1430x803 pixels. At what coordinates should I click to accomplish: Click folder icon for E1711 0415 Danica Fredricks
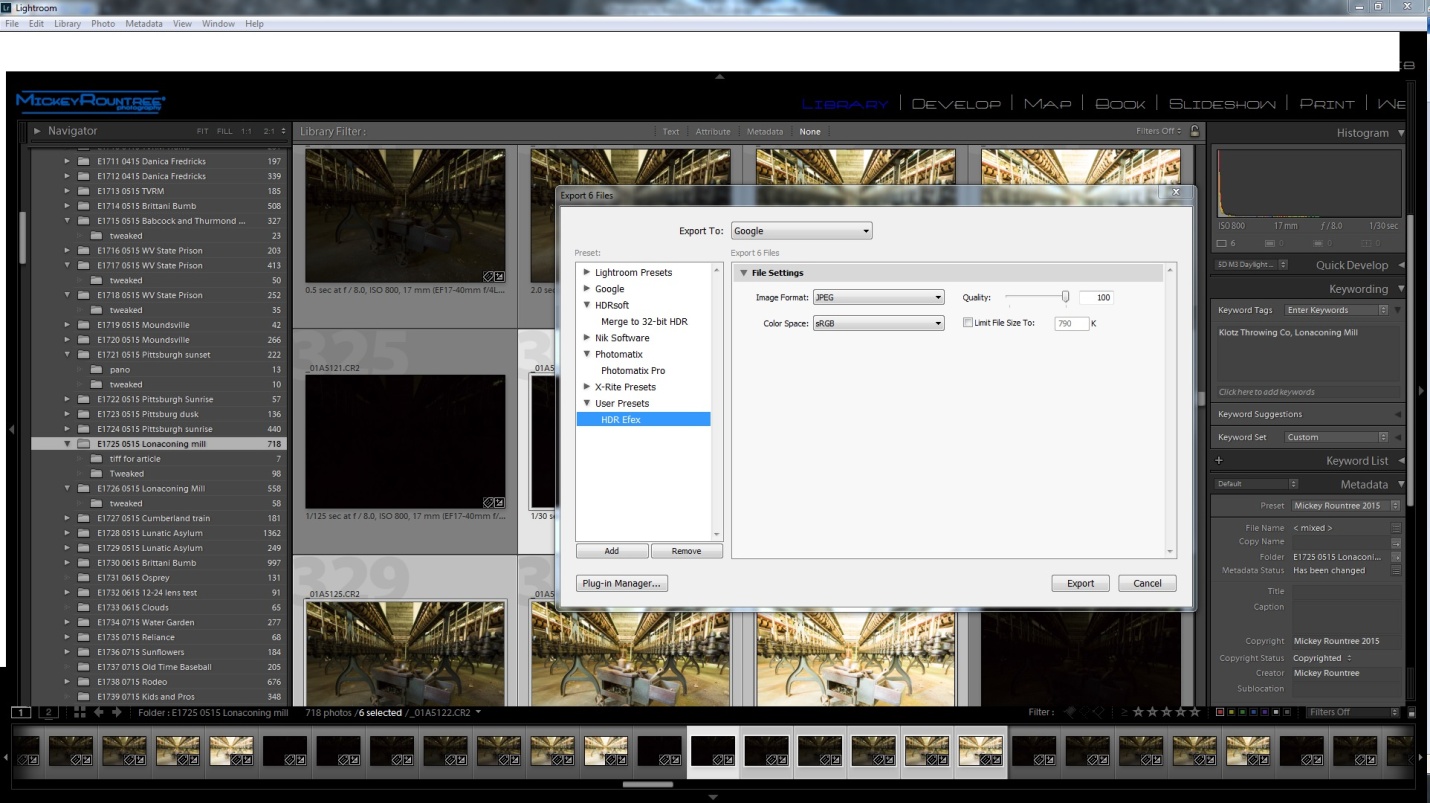tap(84, 161)
